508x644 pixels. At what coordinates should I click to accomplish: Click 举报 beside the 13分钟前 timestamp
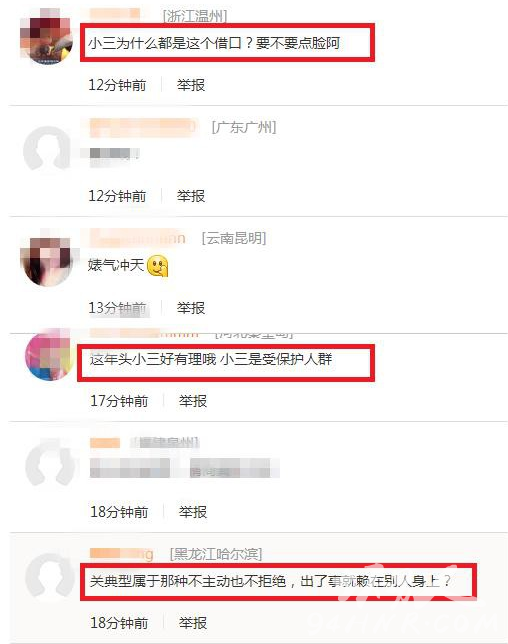point(191,308)
